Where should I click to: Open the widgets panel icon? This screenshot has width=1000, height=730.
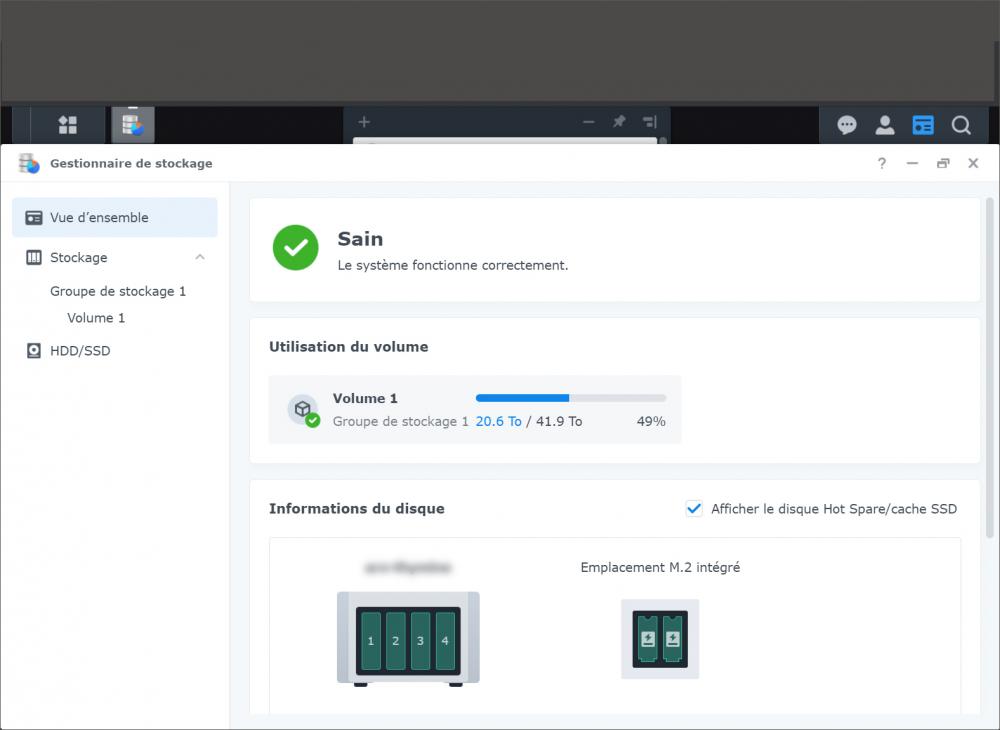point(923,125)
